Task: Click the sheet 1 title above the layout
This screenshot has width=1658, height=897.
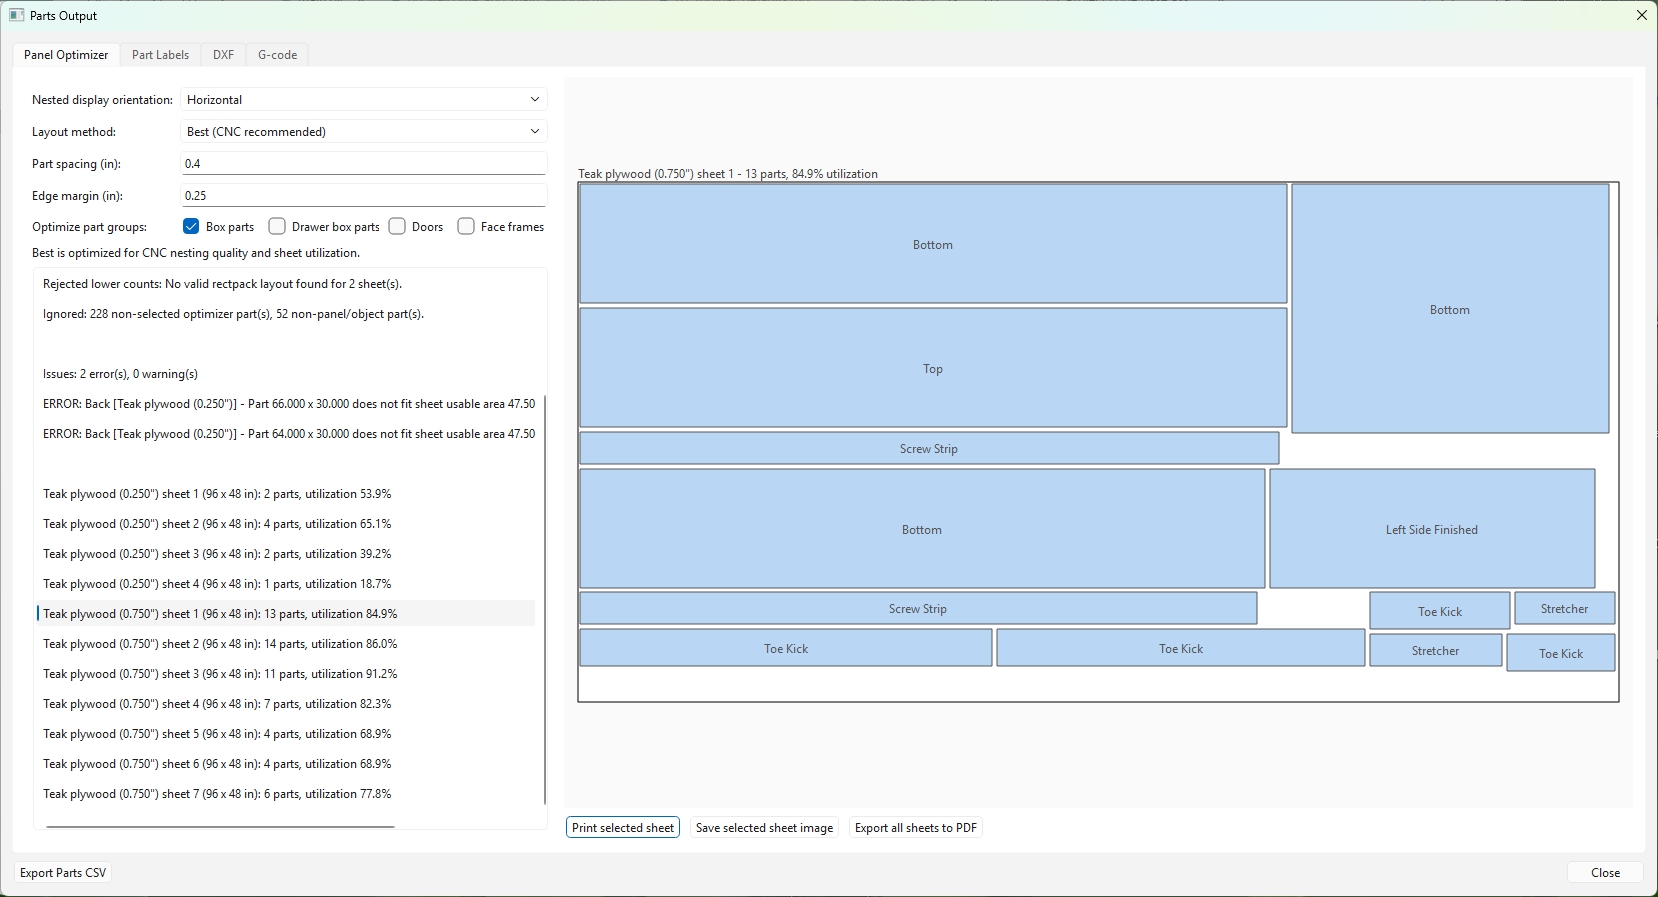Action: tap(728, 174)
